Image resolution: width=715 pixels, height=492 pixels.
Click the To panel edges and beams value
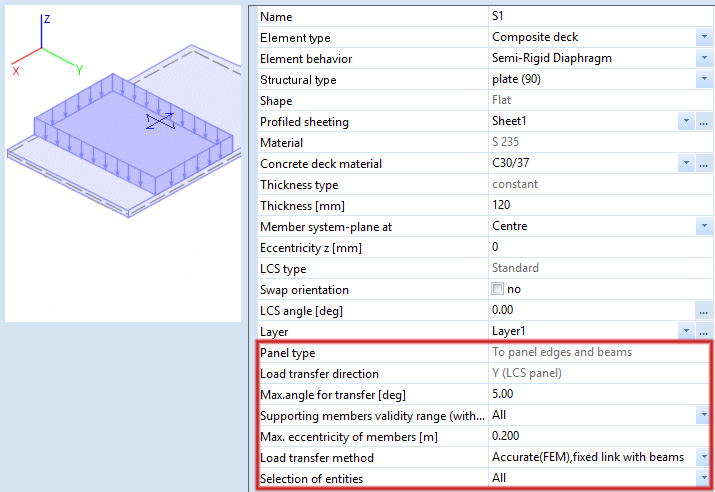[x=562, y=352]
